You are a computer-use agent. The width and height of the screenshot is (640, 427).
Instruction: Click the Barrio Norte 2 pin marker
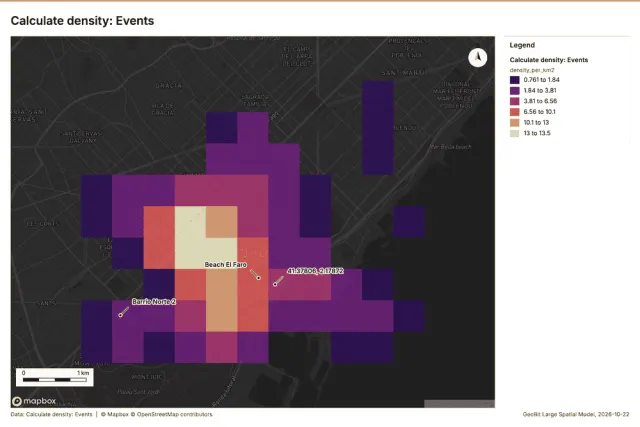(x=120, y=315)
